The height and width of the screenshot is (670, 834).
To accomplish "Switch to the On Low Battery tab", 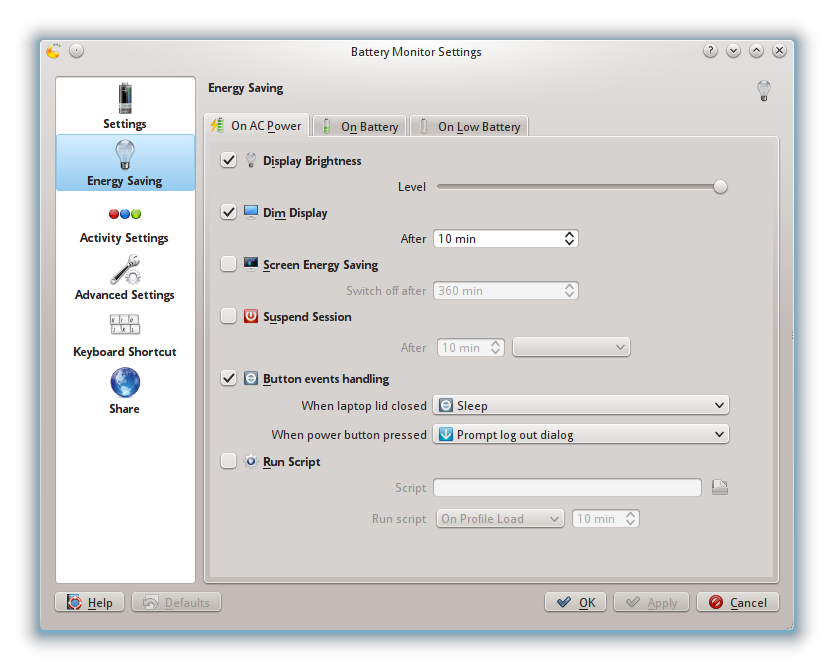I will (x=470, y=127).
